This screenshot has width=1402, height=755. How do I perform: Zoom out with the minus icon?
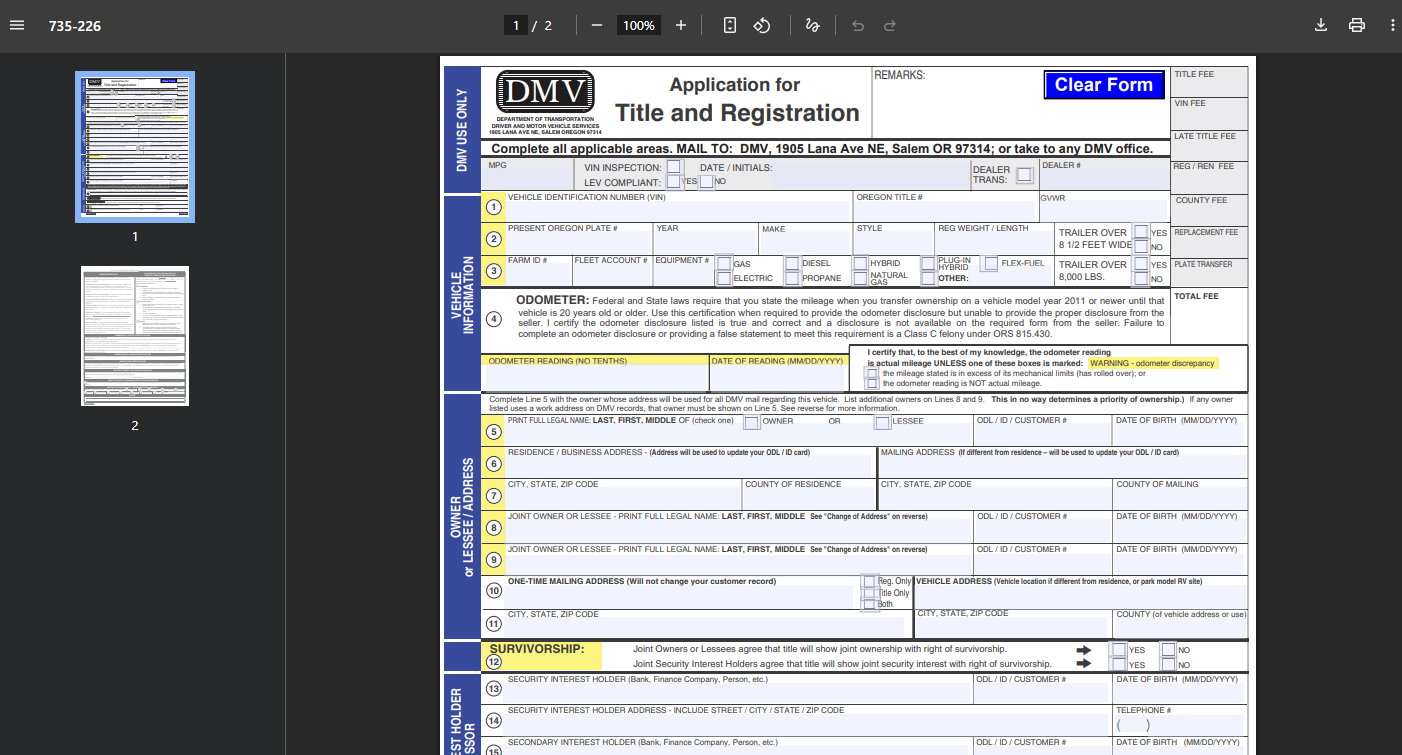tap(597, 25)
